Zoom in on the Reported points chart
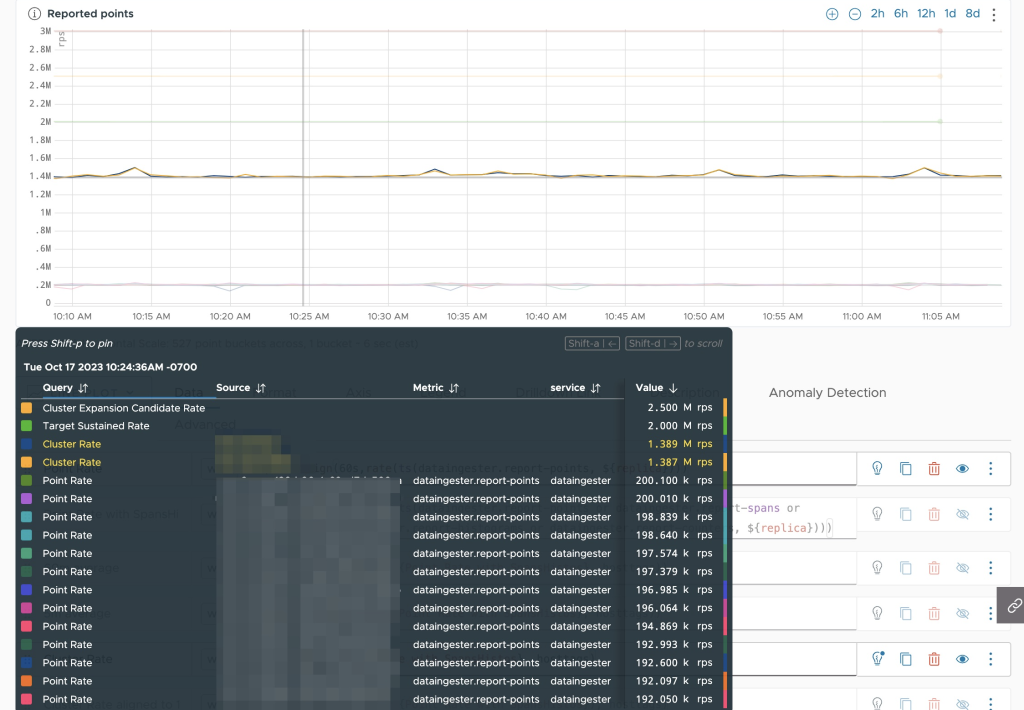 point(832,14)
